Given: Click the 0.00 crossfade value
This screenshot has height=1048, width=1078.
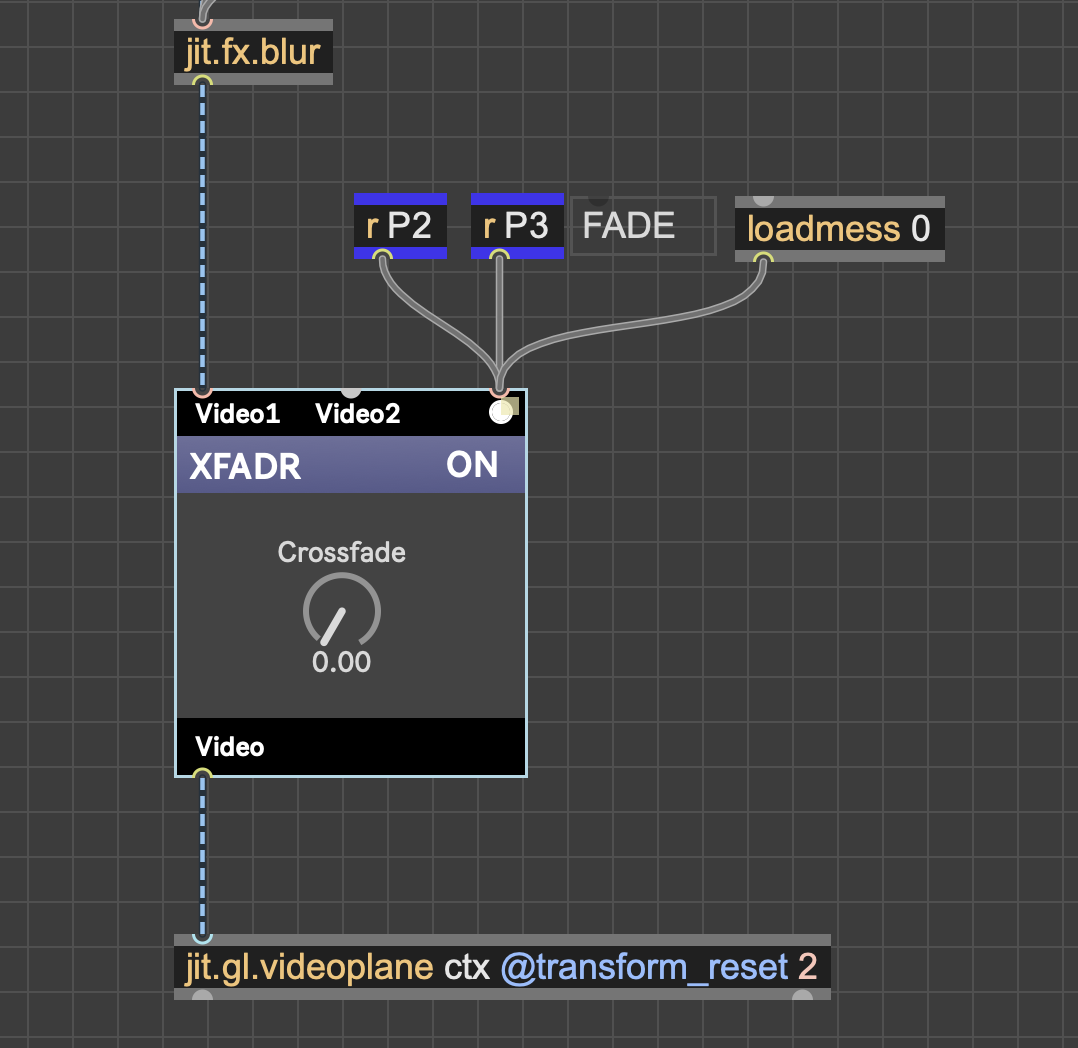Looking at the screenshot, I should coord(342,662).
